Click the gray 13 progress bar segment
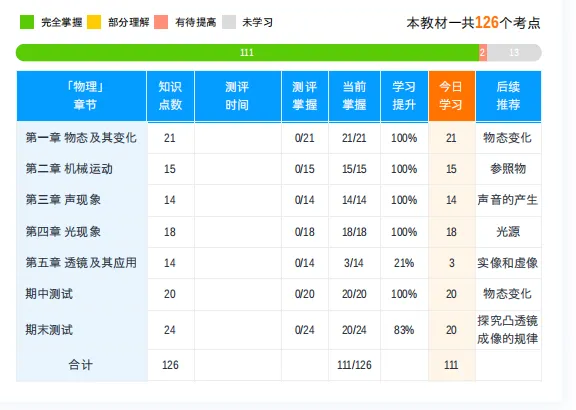This screenshot has height=410, width=576. (x=514, y=53)
